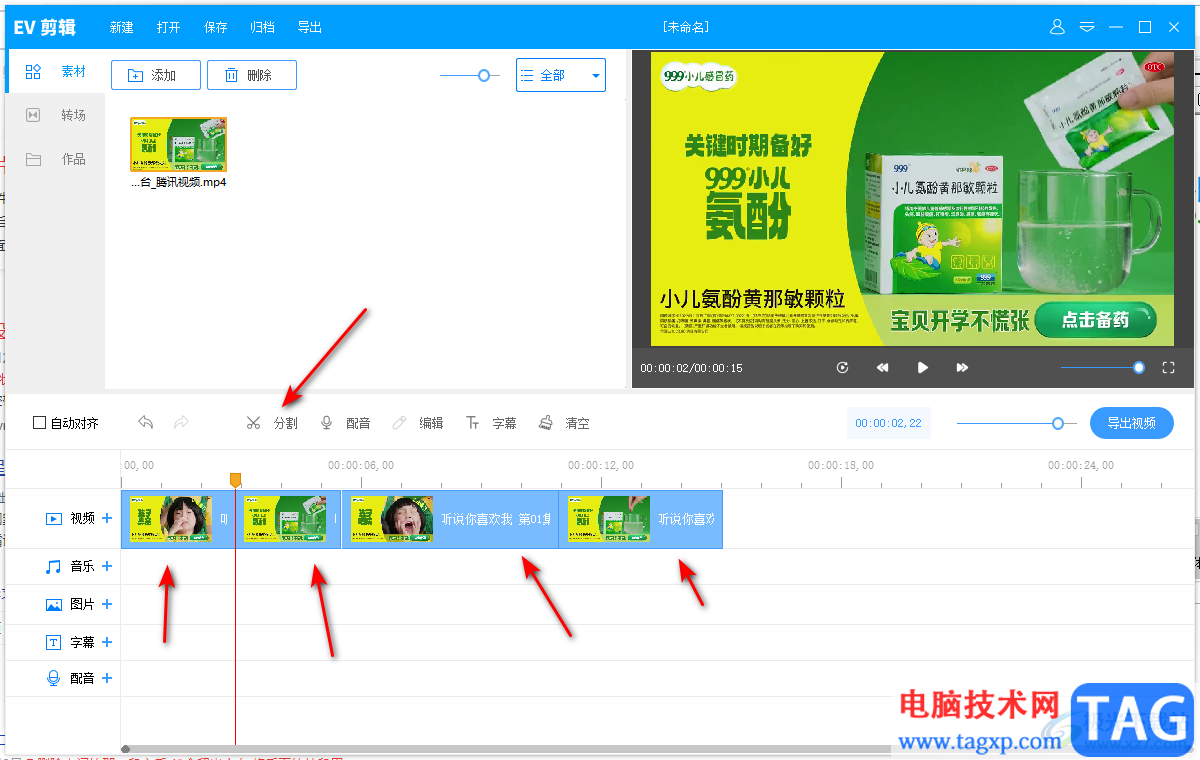Click the 导出 export menu
This screenshot has width=1200, height=760.
tap(310, 27)
